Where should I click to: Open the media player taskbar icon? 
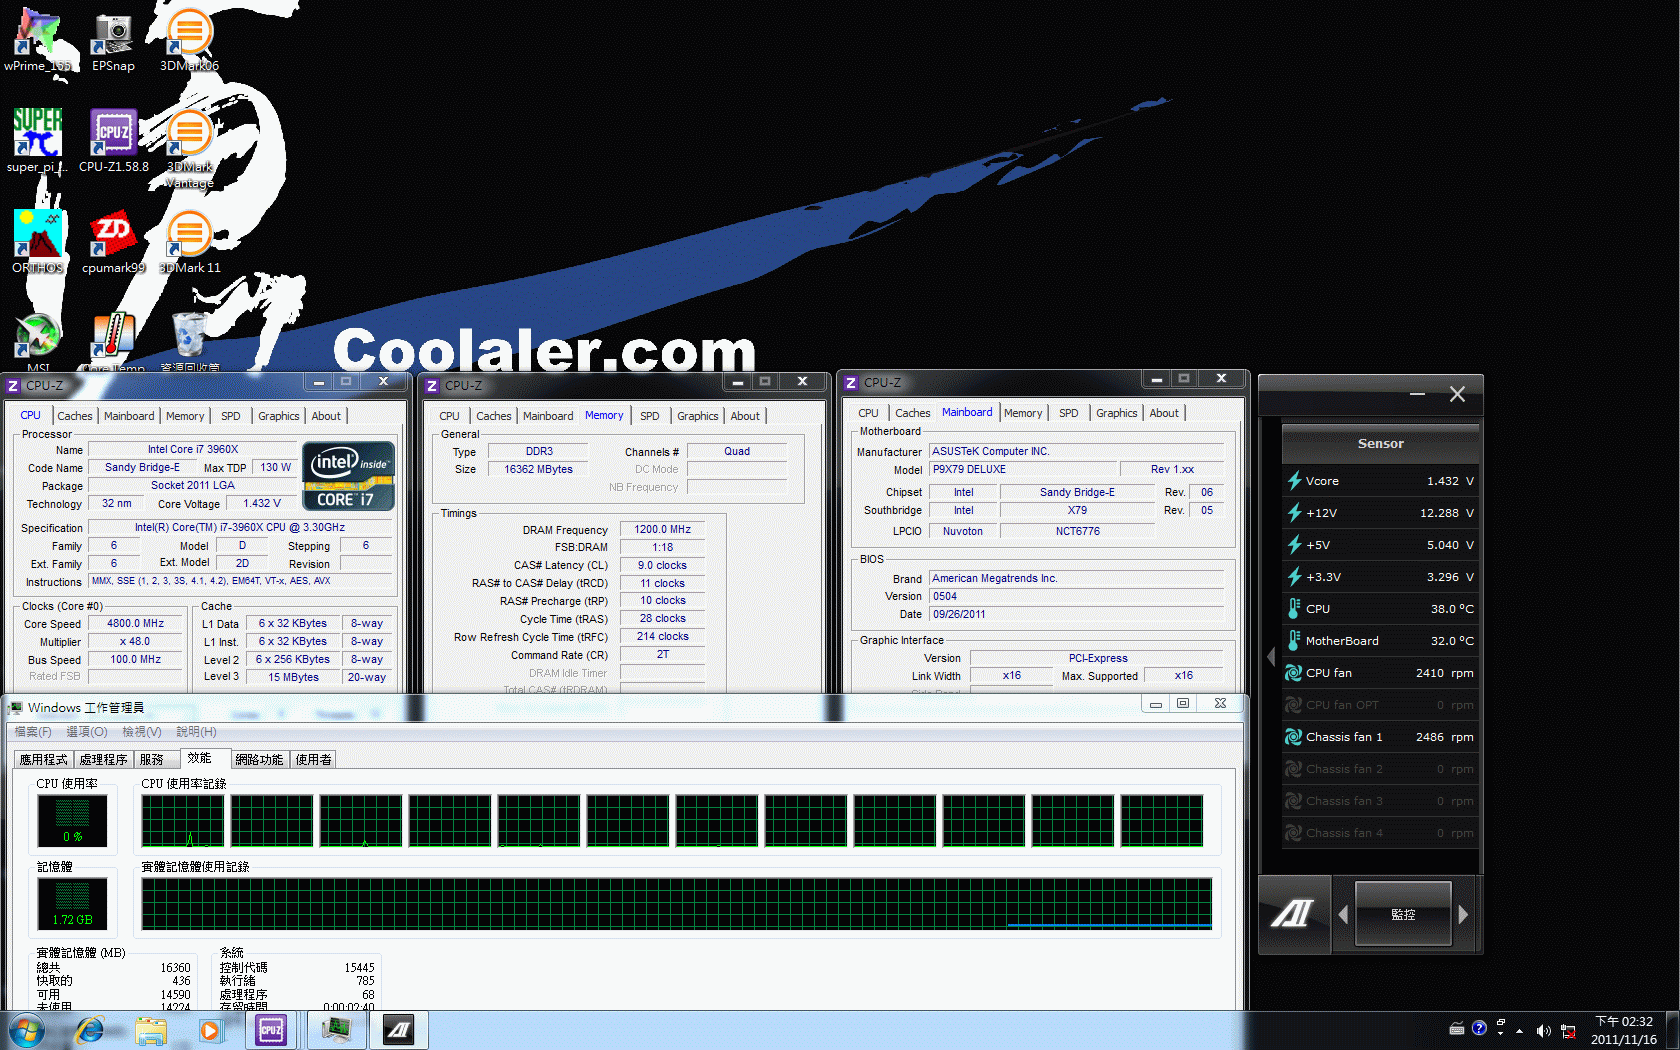click(x=209, y=1031)
